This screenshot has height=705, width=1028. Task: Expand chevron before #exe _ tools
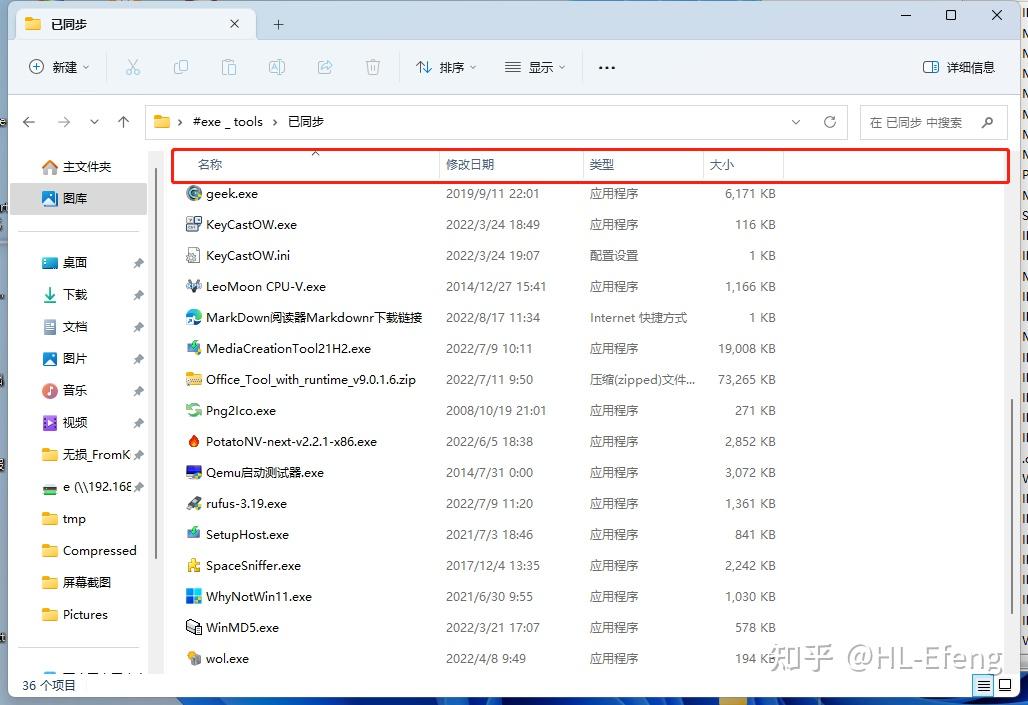point(180,122)
